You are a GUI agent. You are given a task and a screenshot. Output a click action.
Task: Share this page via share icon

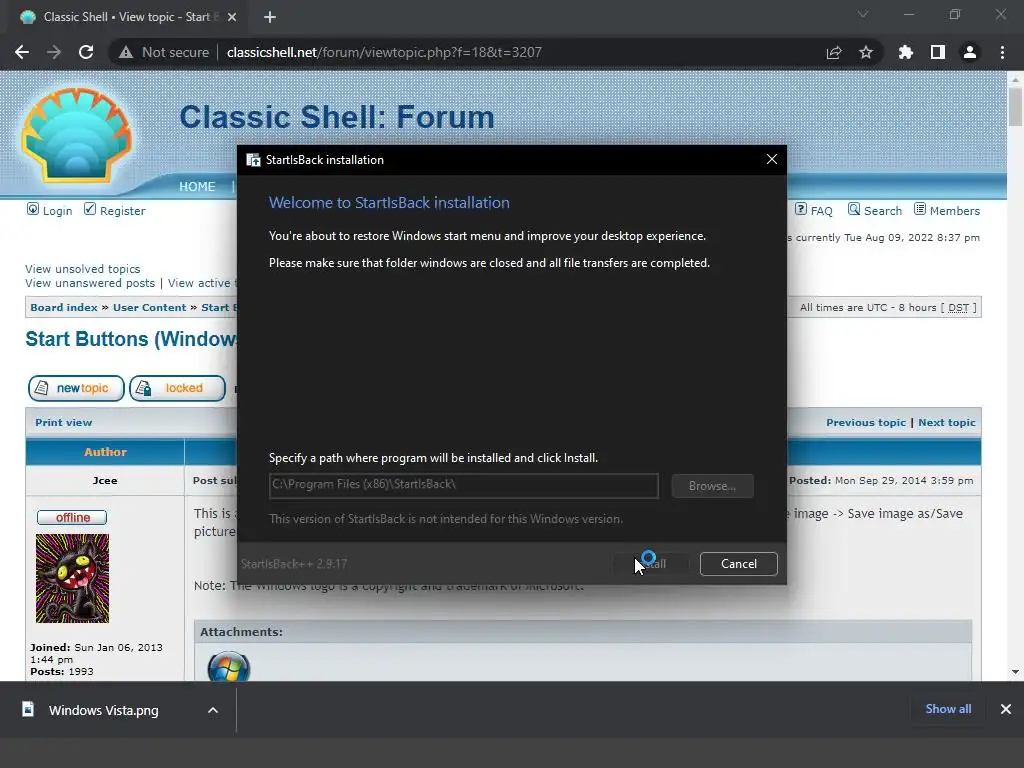click(834, 52)
